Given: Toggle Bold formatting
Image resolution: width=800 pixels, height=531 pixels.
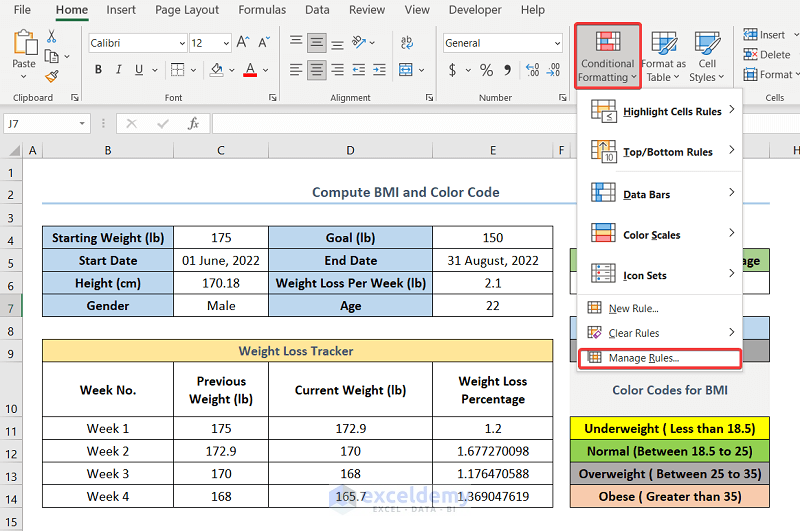Looking at the screenshot, I should pyautogui.click(x=98, y=70).
